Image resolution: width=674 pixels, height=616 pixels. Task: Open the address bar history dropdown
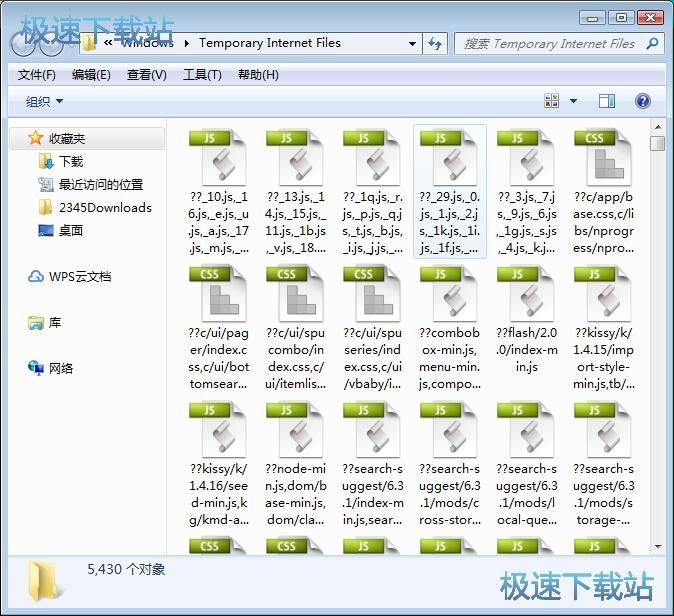(412, 43)
